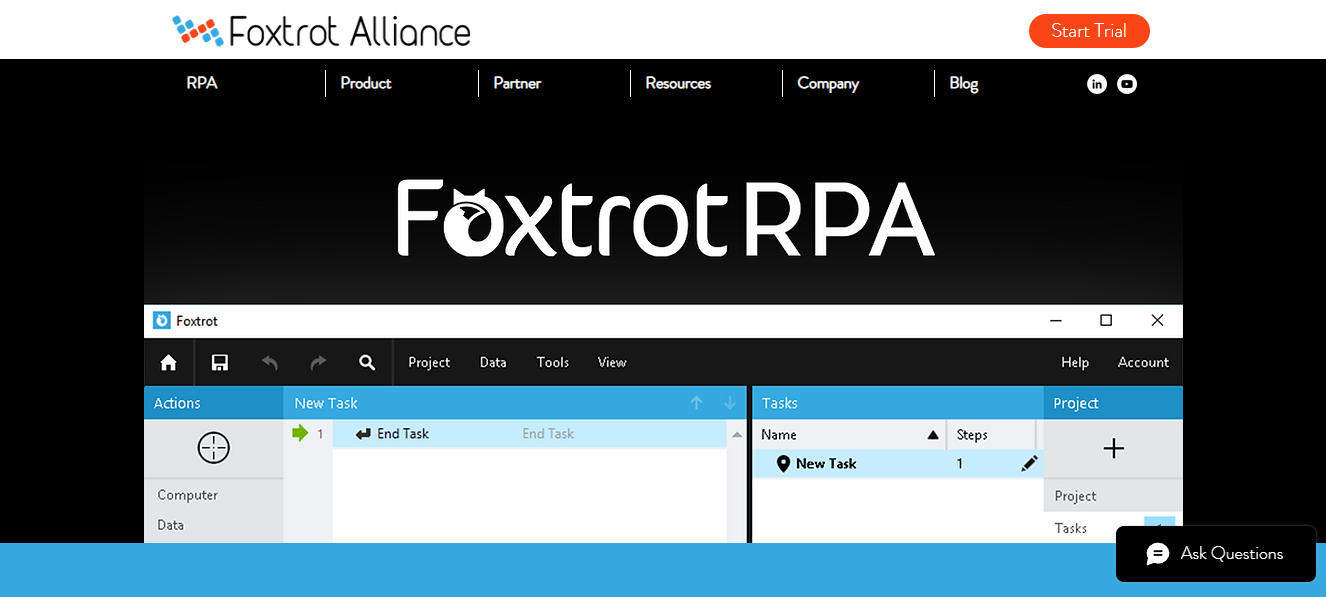Viewport: 1326px width, 597px height.
Task: Click the location pin beside New Task
Action: pyautogui.click(x=783, y=463)
